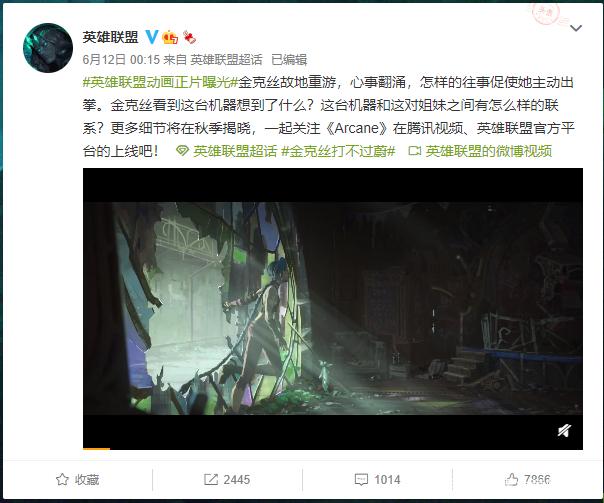
Task: Click the crown membership badge icon
Action: pyautogui.click(x=170, y=37)
